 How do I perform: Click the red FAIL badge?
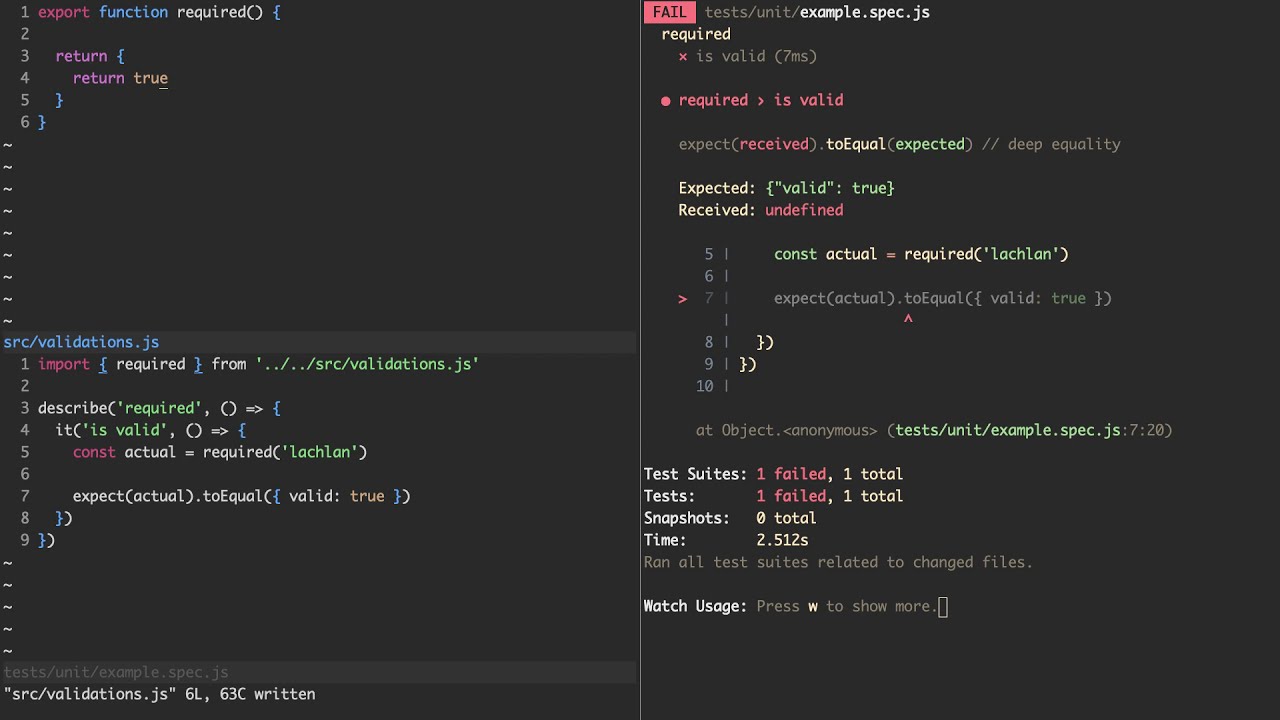pos(669,12)
